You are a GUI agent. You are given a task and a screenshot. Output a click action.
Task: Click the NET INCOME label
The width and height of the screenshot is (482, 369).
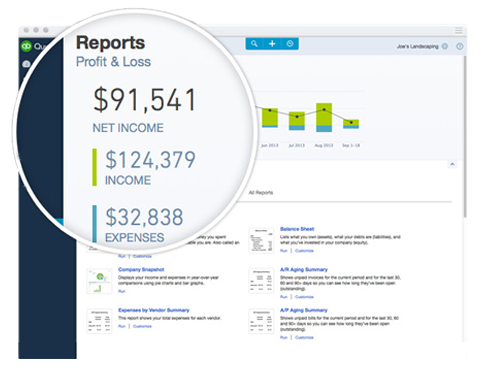click(128, 128)
